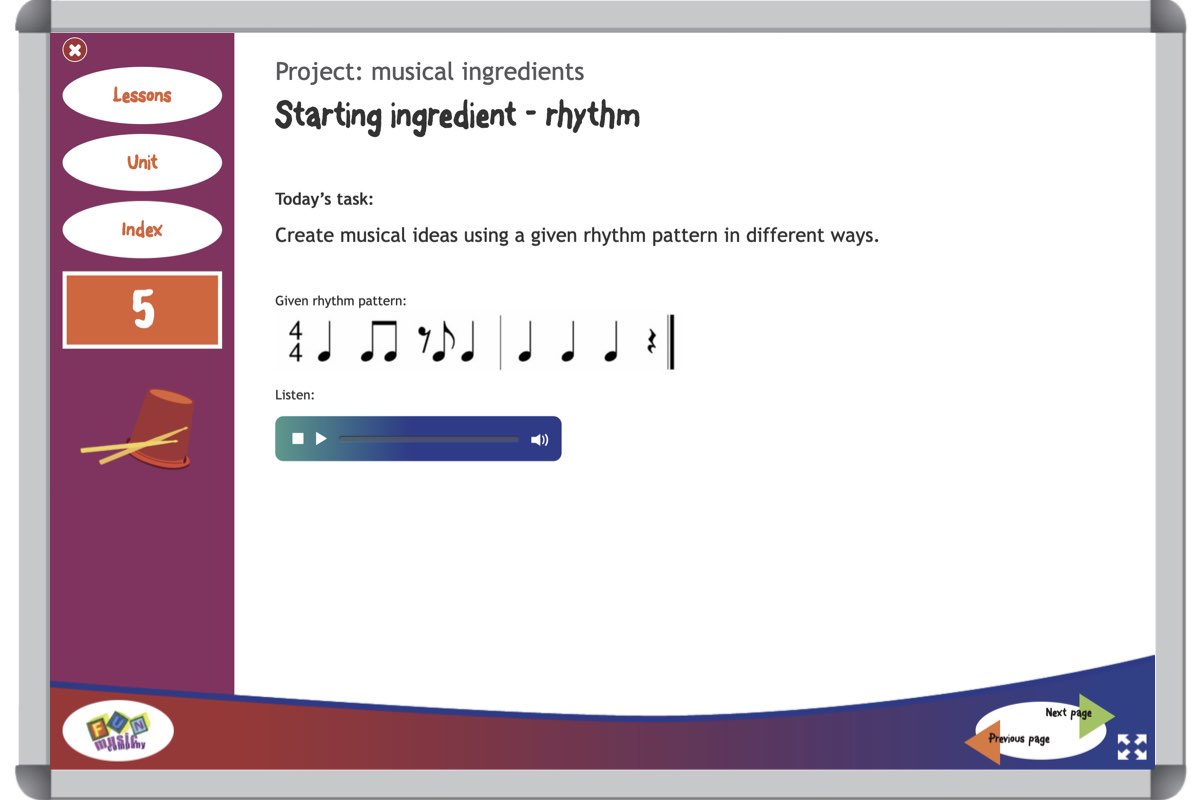1200x800 pixels.
Task: Click the beamed eighth notes pair
Action: pyautogui.click(x=379, y=342)
